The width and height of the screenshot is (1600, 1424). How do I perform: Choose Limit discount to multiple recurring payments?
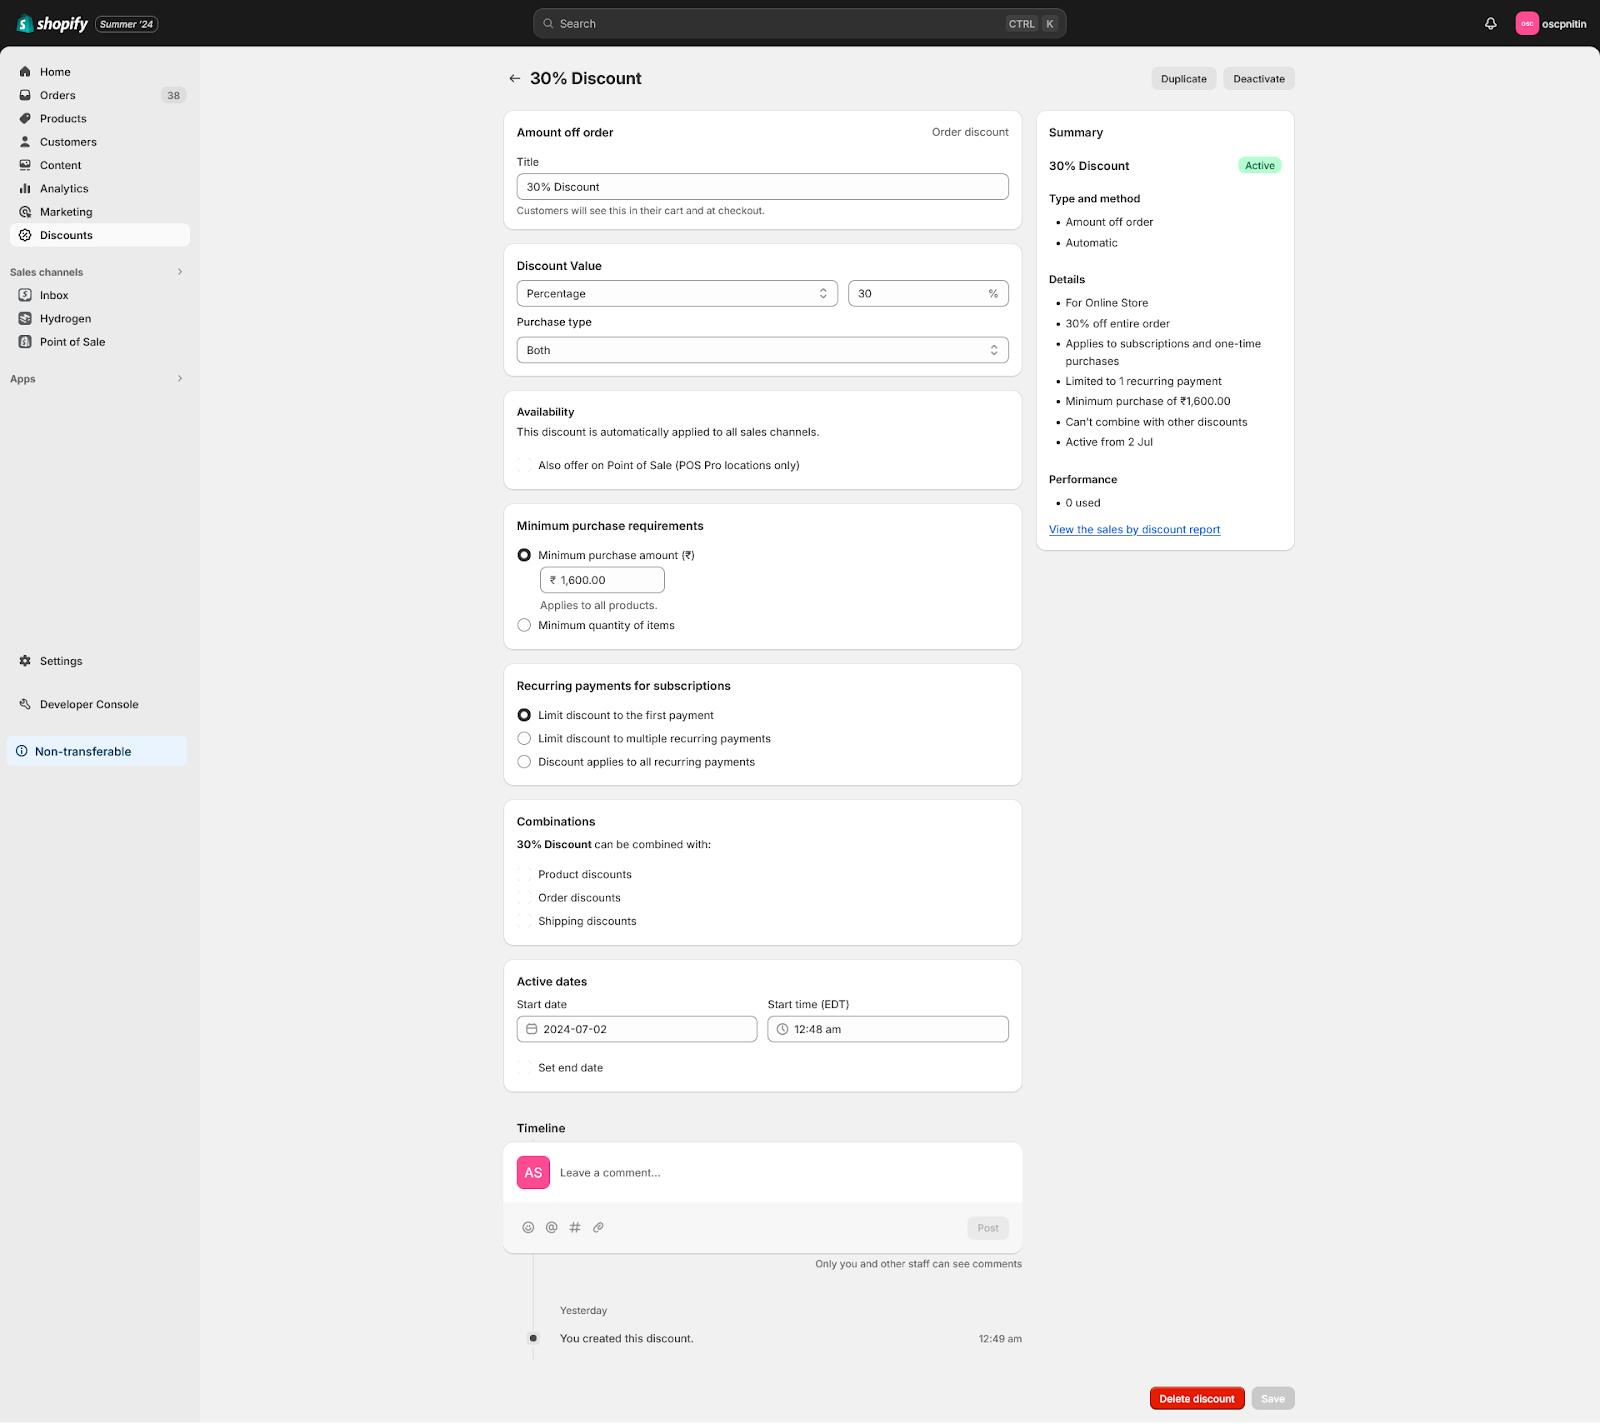pyautogui.click(x=524, y=738)
